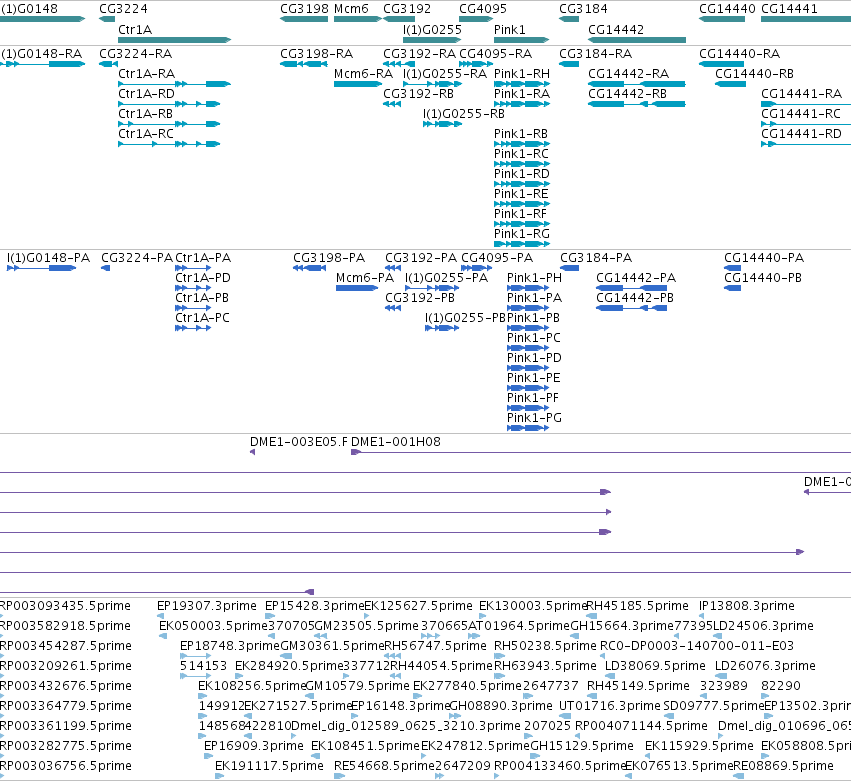This screenshot has width=851, height=781.
Task: Select the CG14441-RC transcript label
Action: point(801,114)
